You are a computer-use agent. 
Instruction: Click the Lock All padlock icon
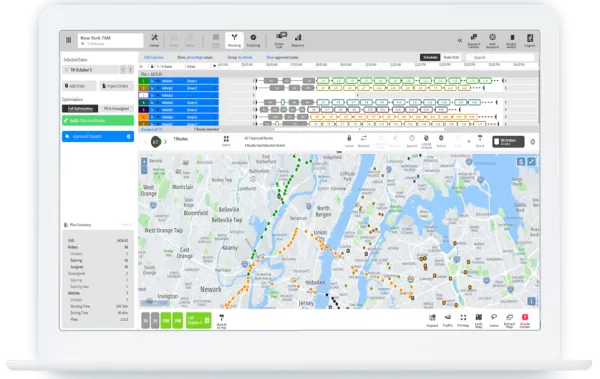point(349,141)
